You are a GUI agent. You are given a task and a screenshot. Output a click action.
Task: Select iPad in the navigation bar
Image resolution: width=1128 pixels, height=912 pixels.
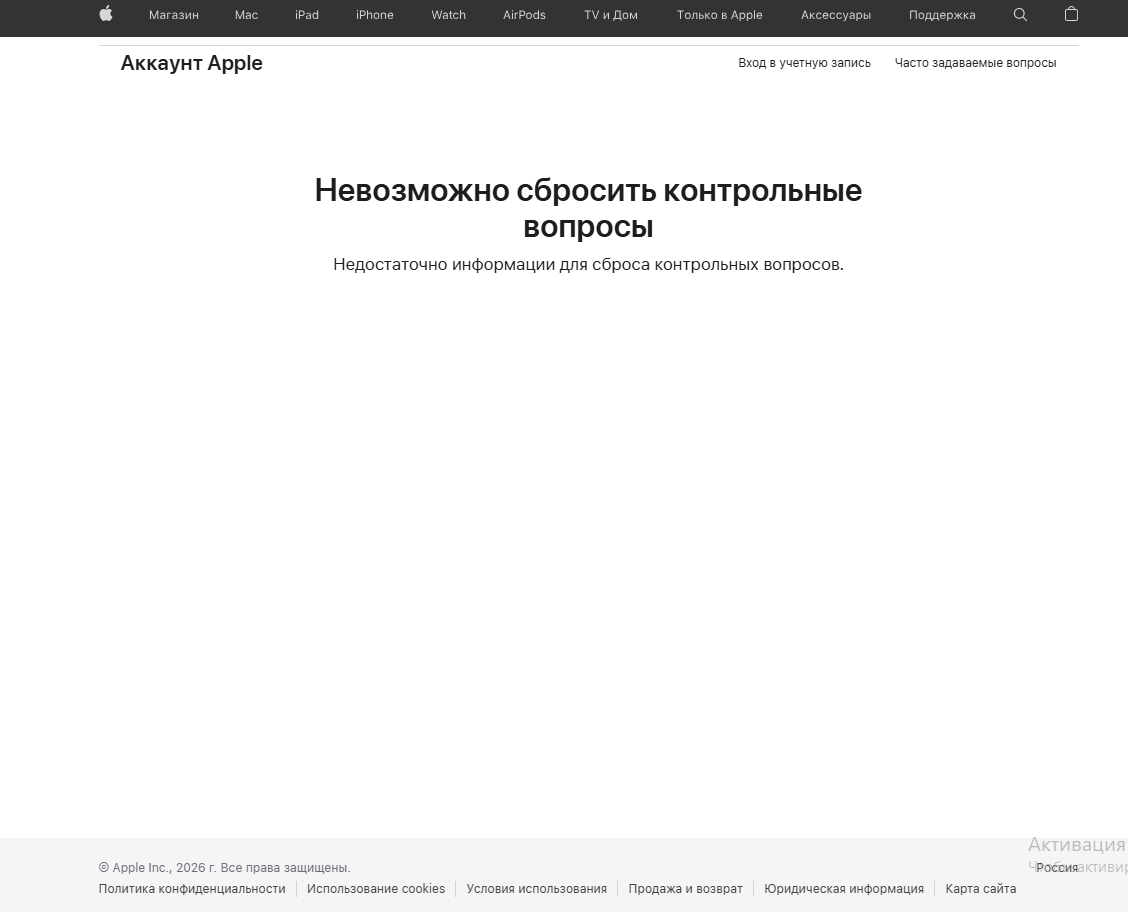click(306, 15)
